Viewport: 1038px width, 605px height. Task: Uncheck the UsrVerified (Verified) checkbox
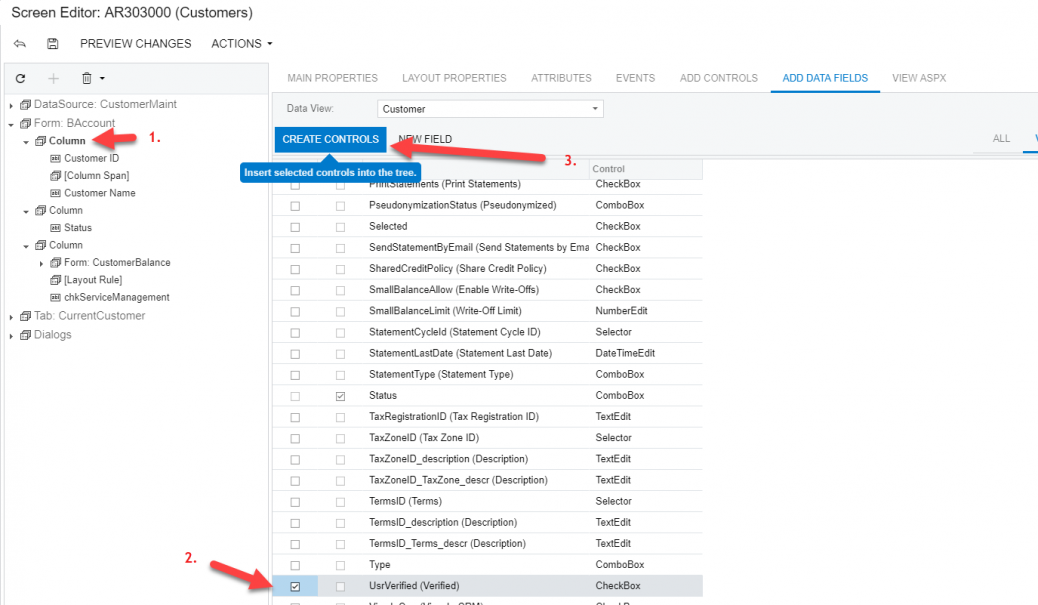tap(295, 585)
